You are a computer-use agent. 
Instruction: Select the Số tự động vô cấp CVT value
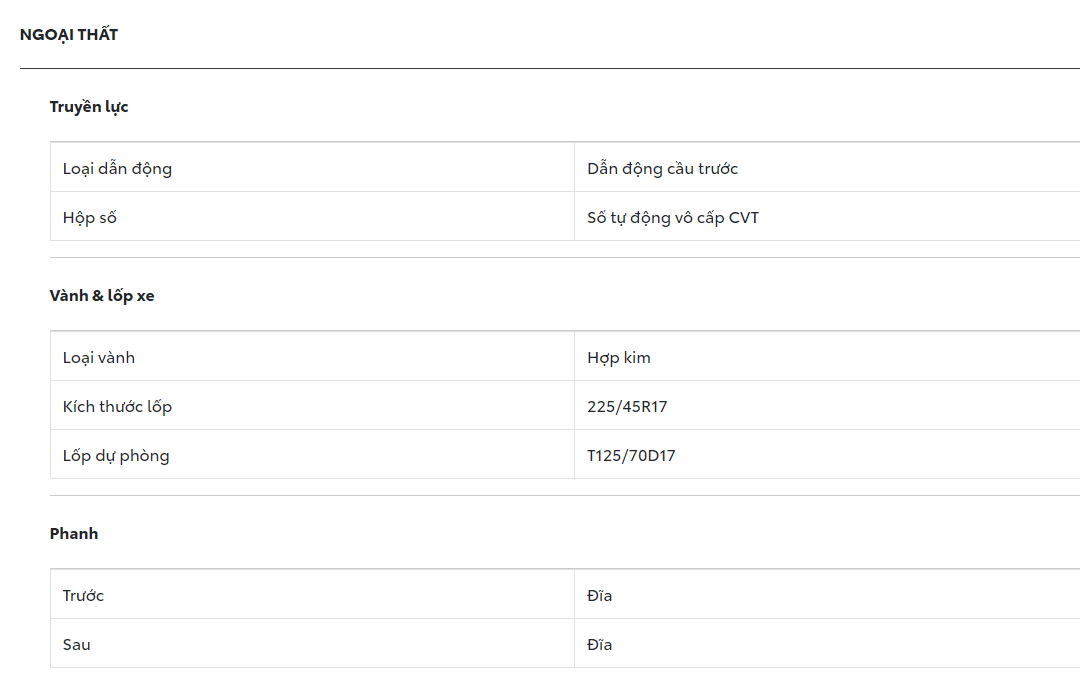672,218
